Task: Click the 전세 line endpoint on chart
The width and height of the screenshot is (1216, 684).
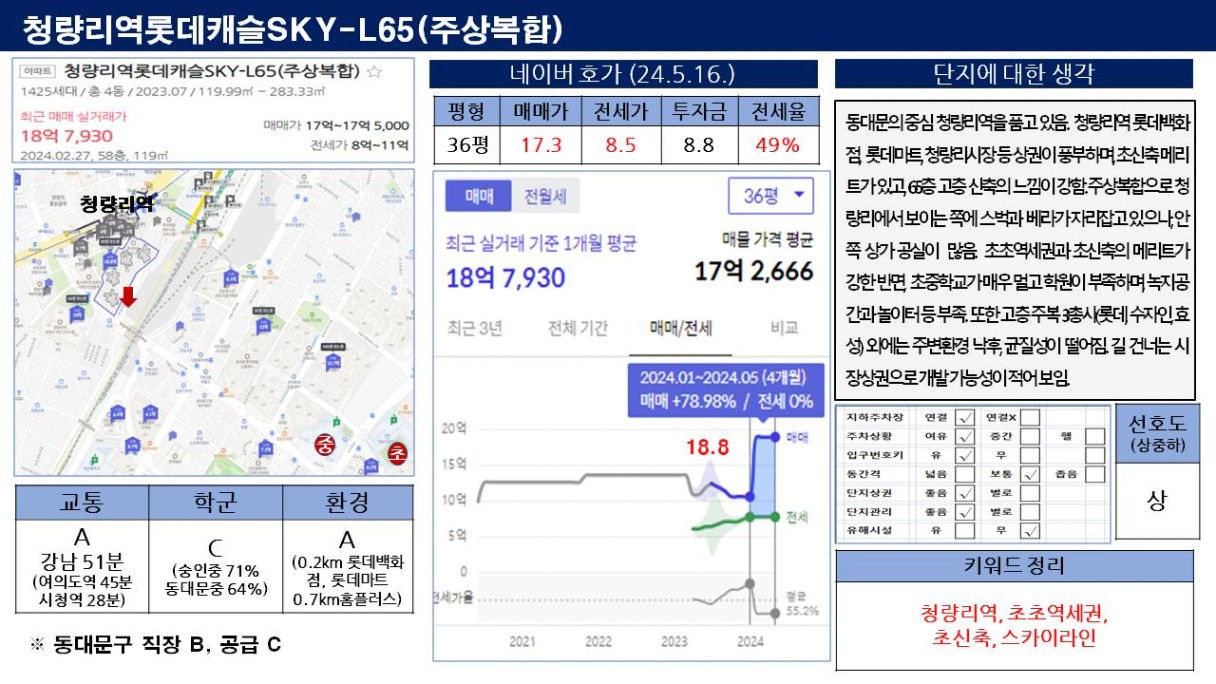Action: pos(773,516)
